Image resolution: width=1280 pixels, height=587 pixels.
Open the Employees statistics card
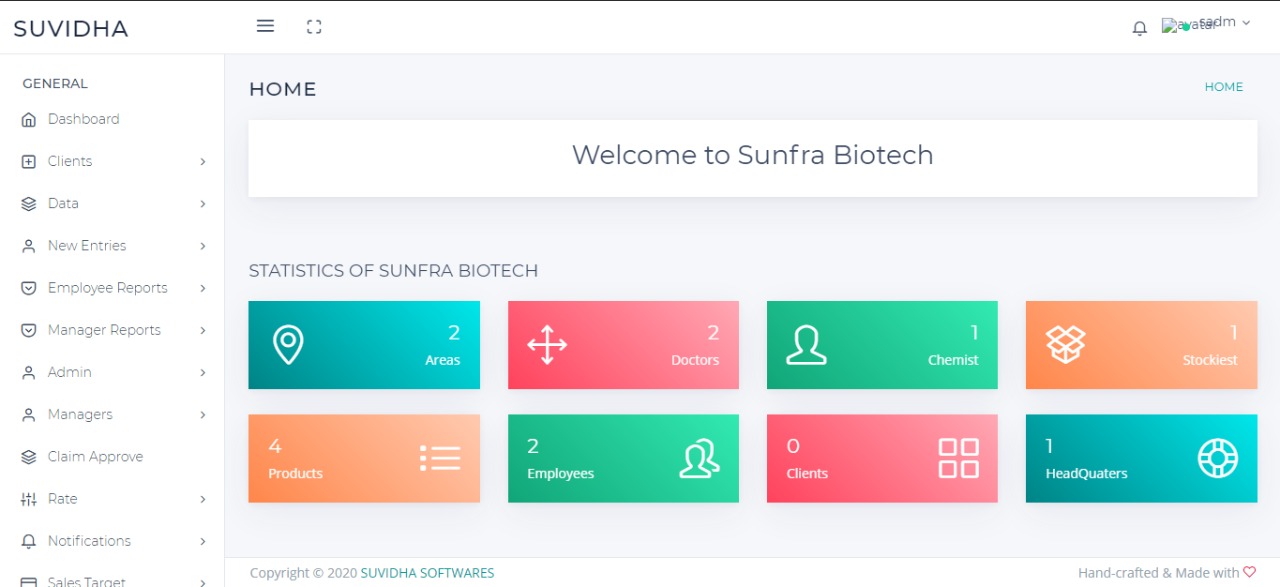click(x=623, y=459)
